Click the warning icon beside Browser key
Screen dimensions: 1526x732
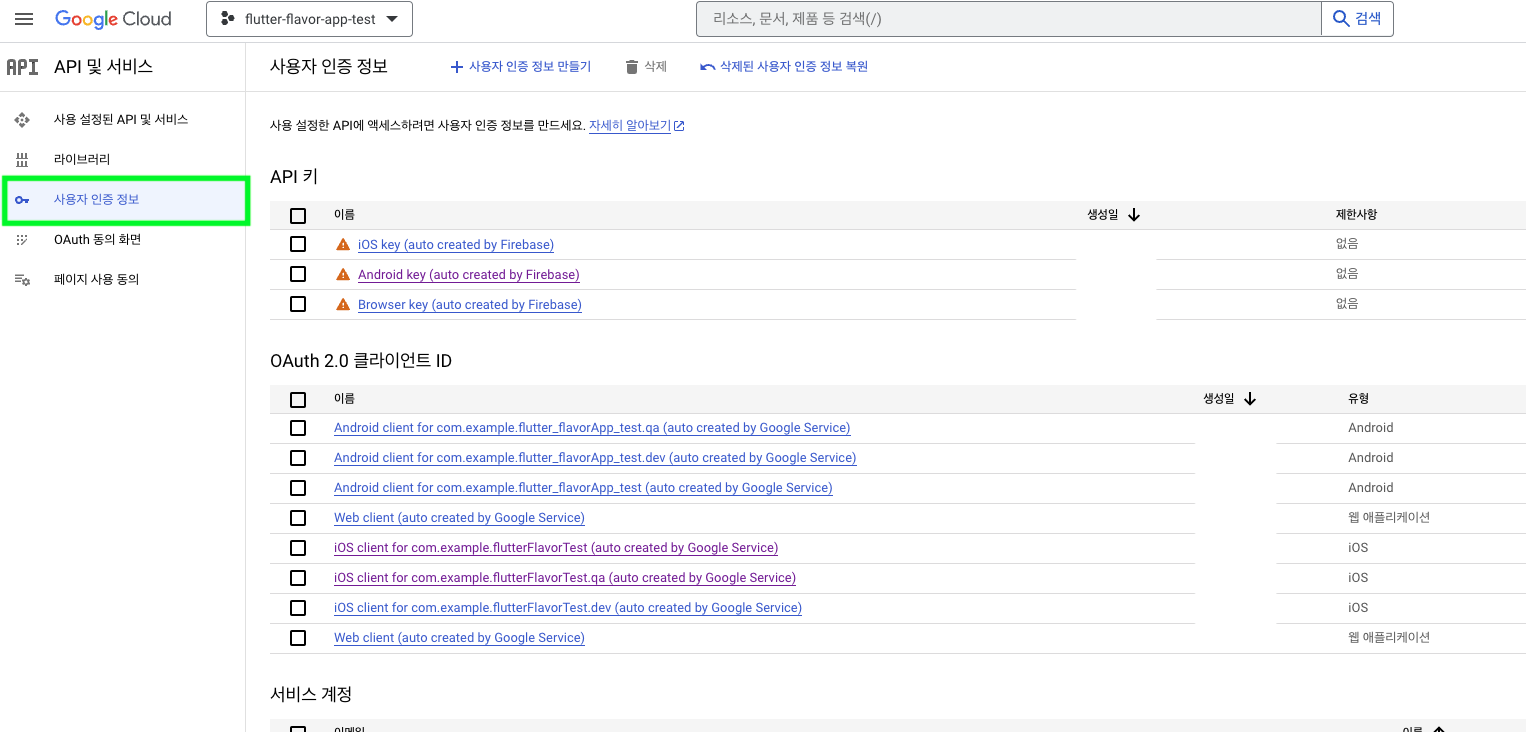[343, 304]
